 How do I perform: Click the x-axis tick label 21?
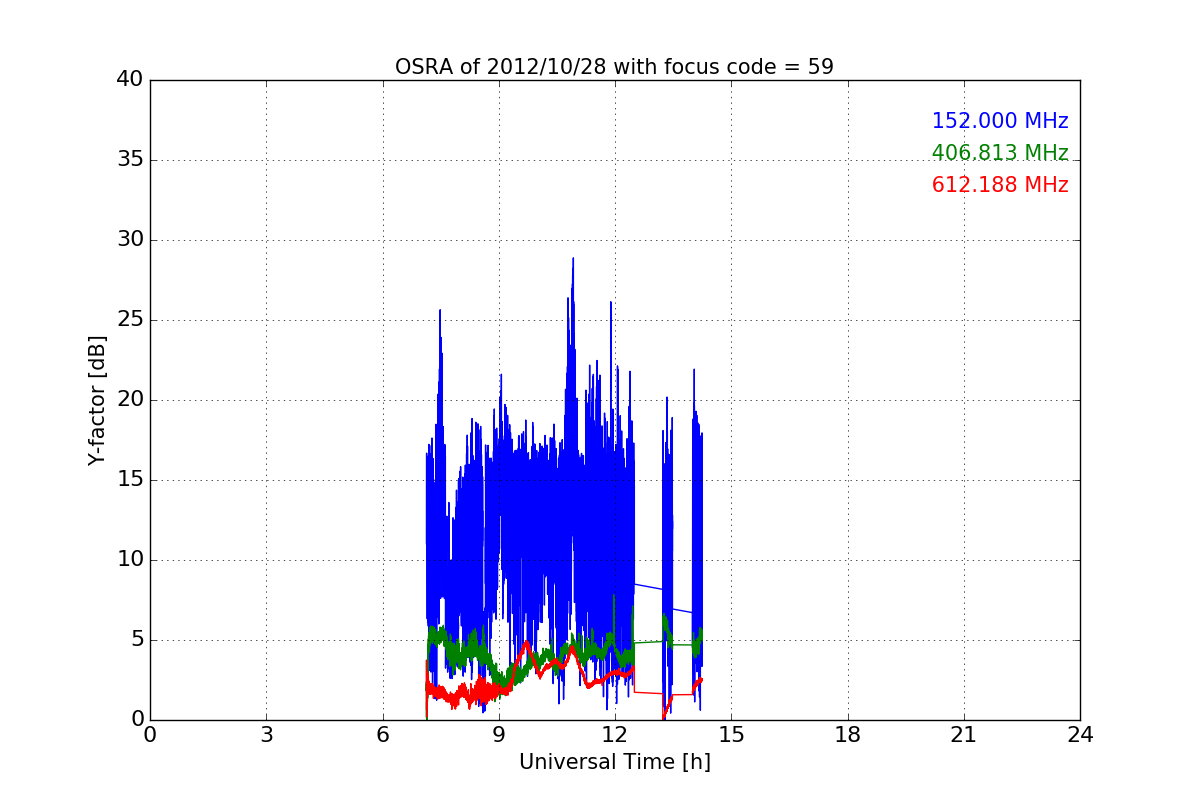[964, 735]
